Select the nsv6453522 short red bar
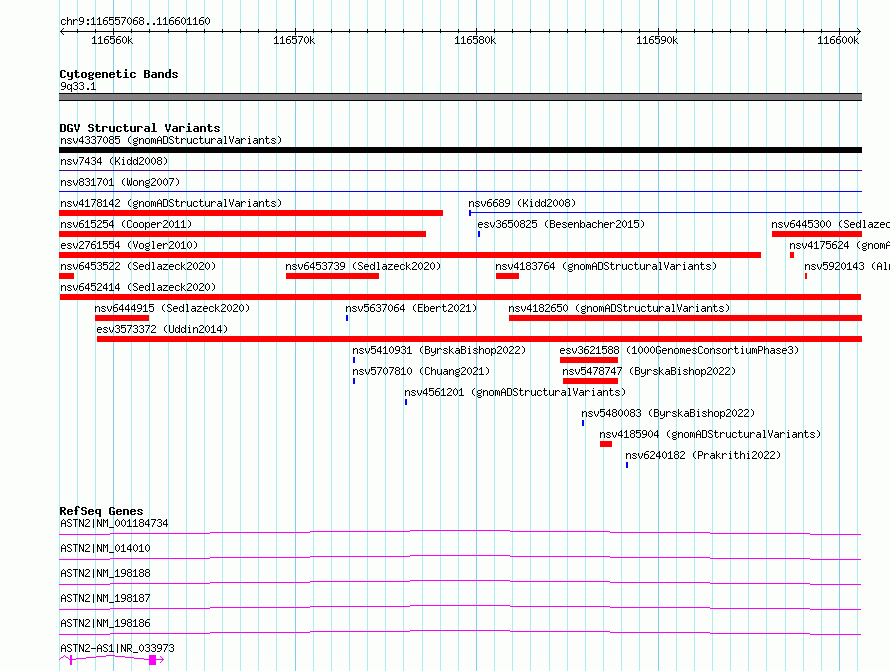The width and height of the screenshot is (890, 671). (x=66, y=276)
